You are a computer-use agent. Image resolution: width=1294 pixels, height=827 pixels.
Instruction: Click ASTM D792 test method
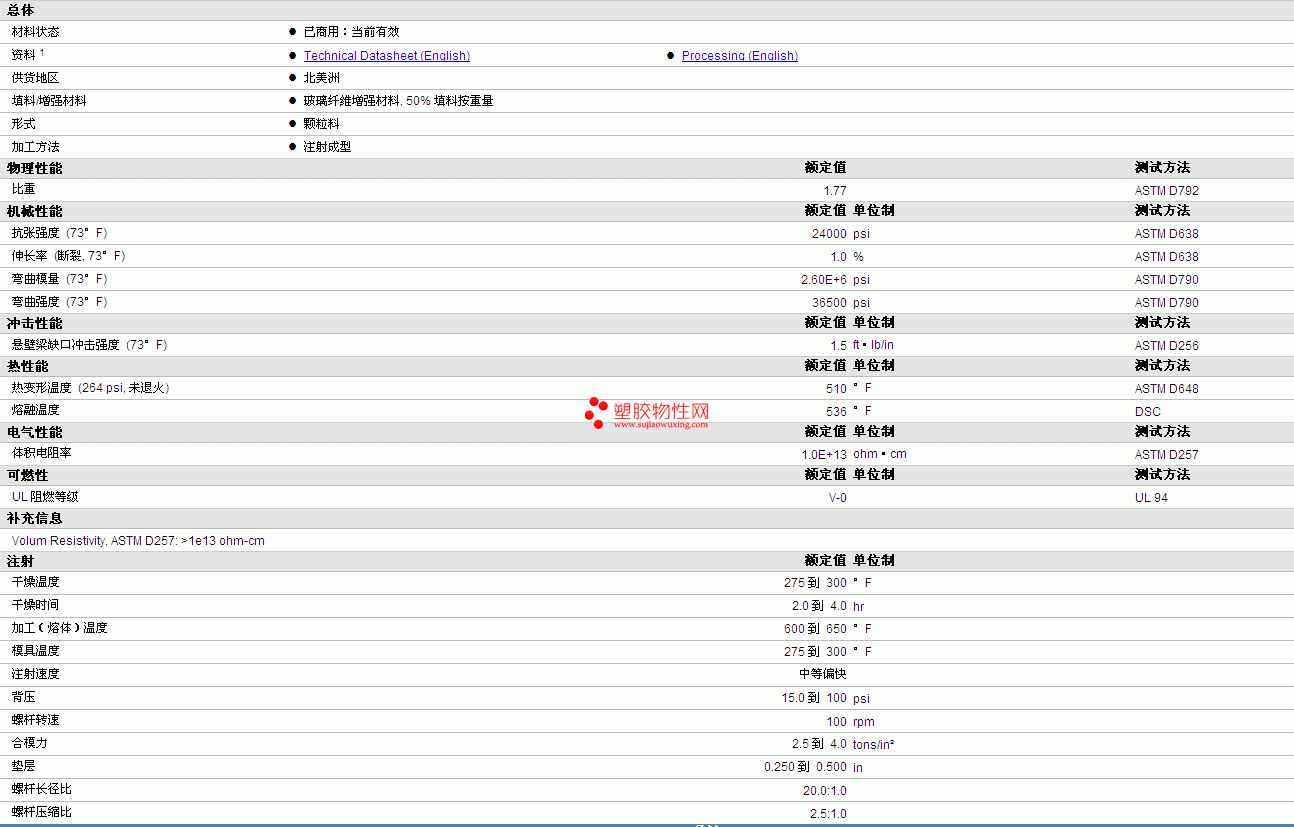(1166, 190)
